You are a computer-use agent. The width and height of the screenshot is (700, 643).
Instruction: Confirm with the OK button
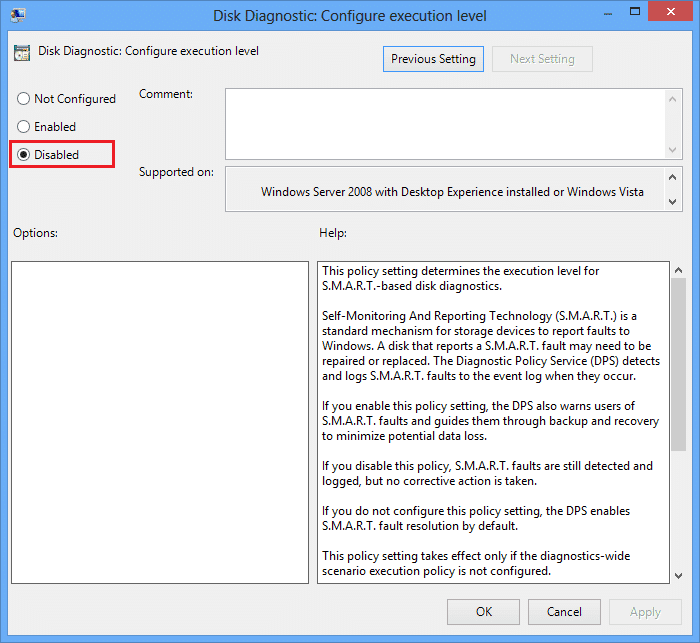tap(483, 612)
